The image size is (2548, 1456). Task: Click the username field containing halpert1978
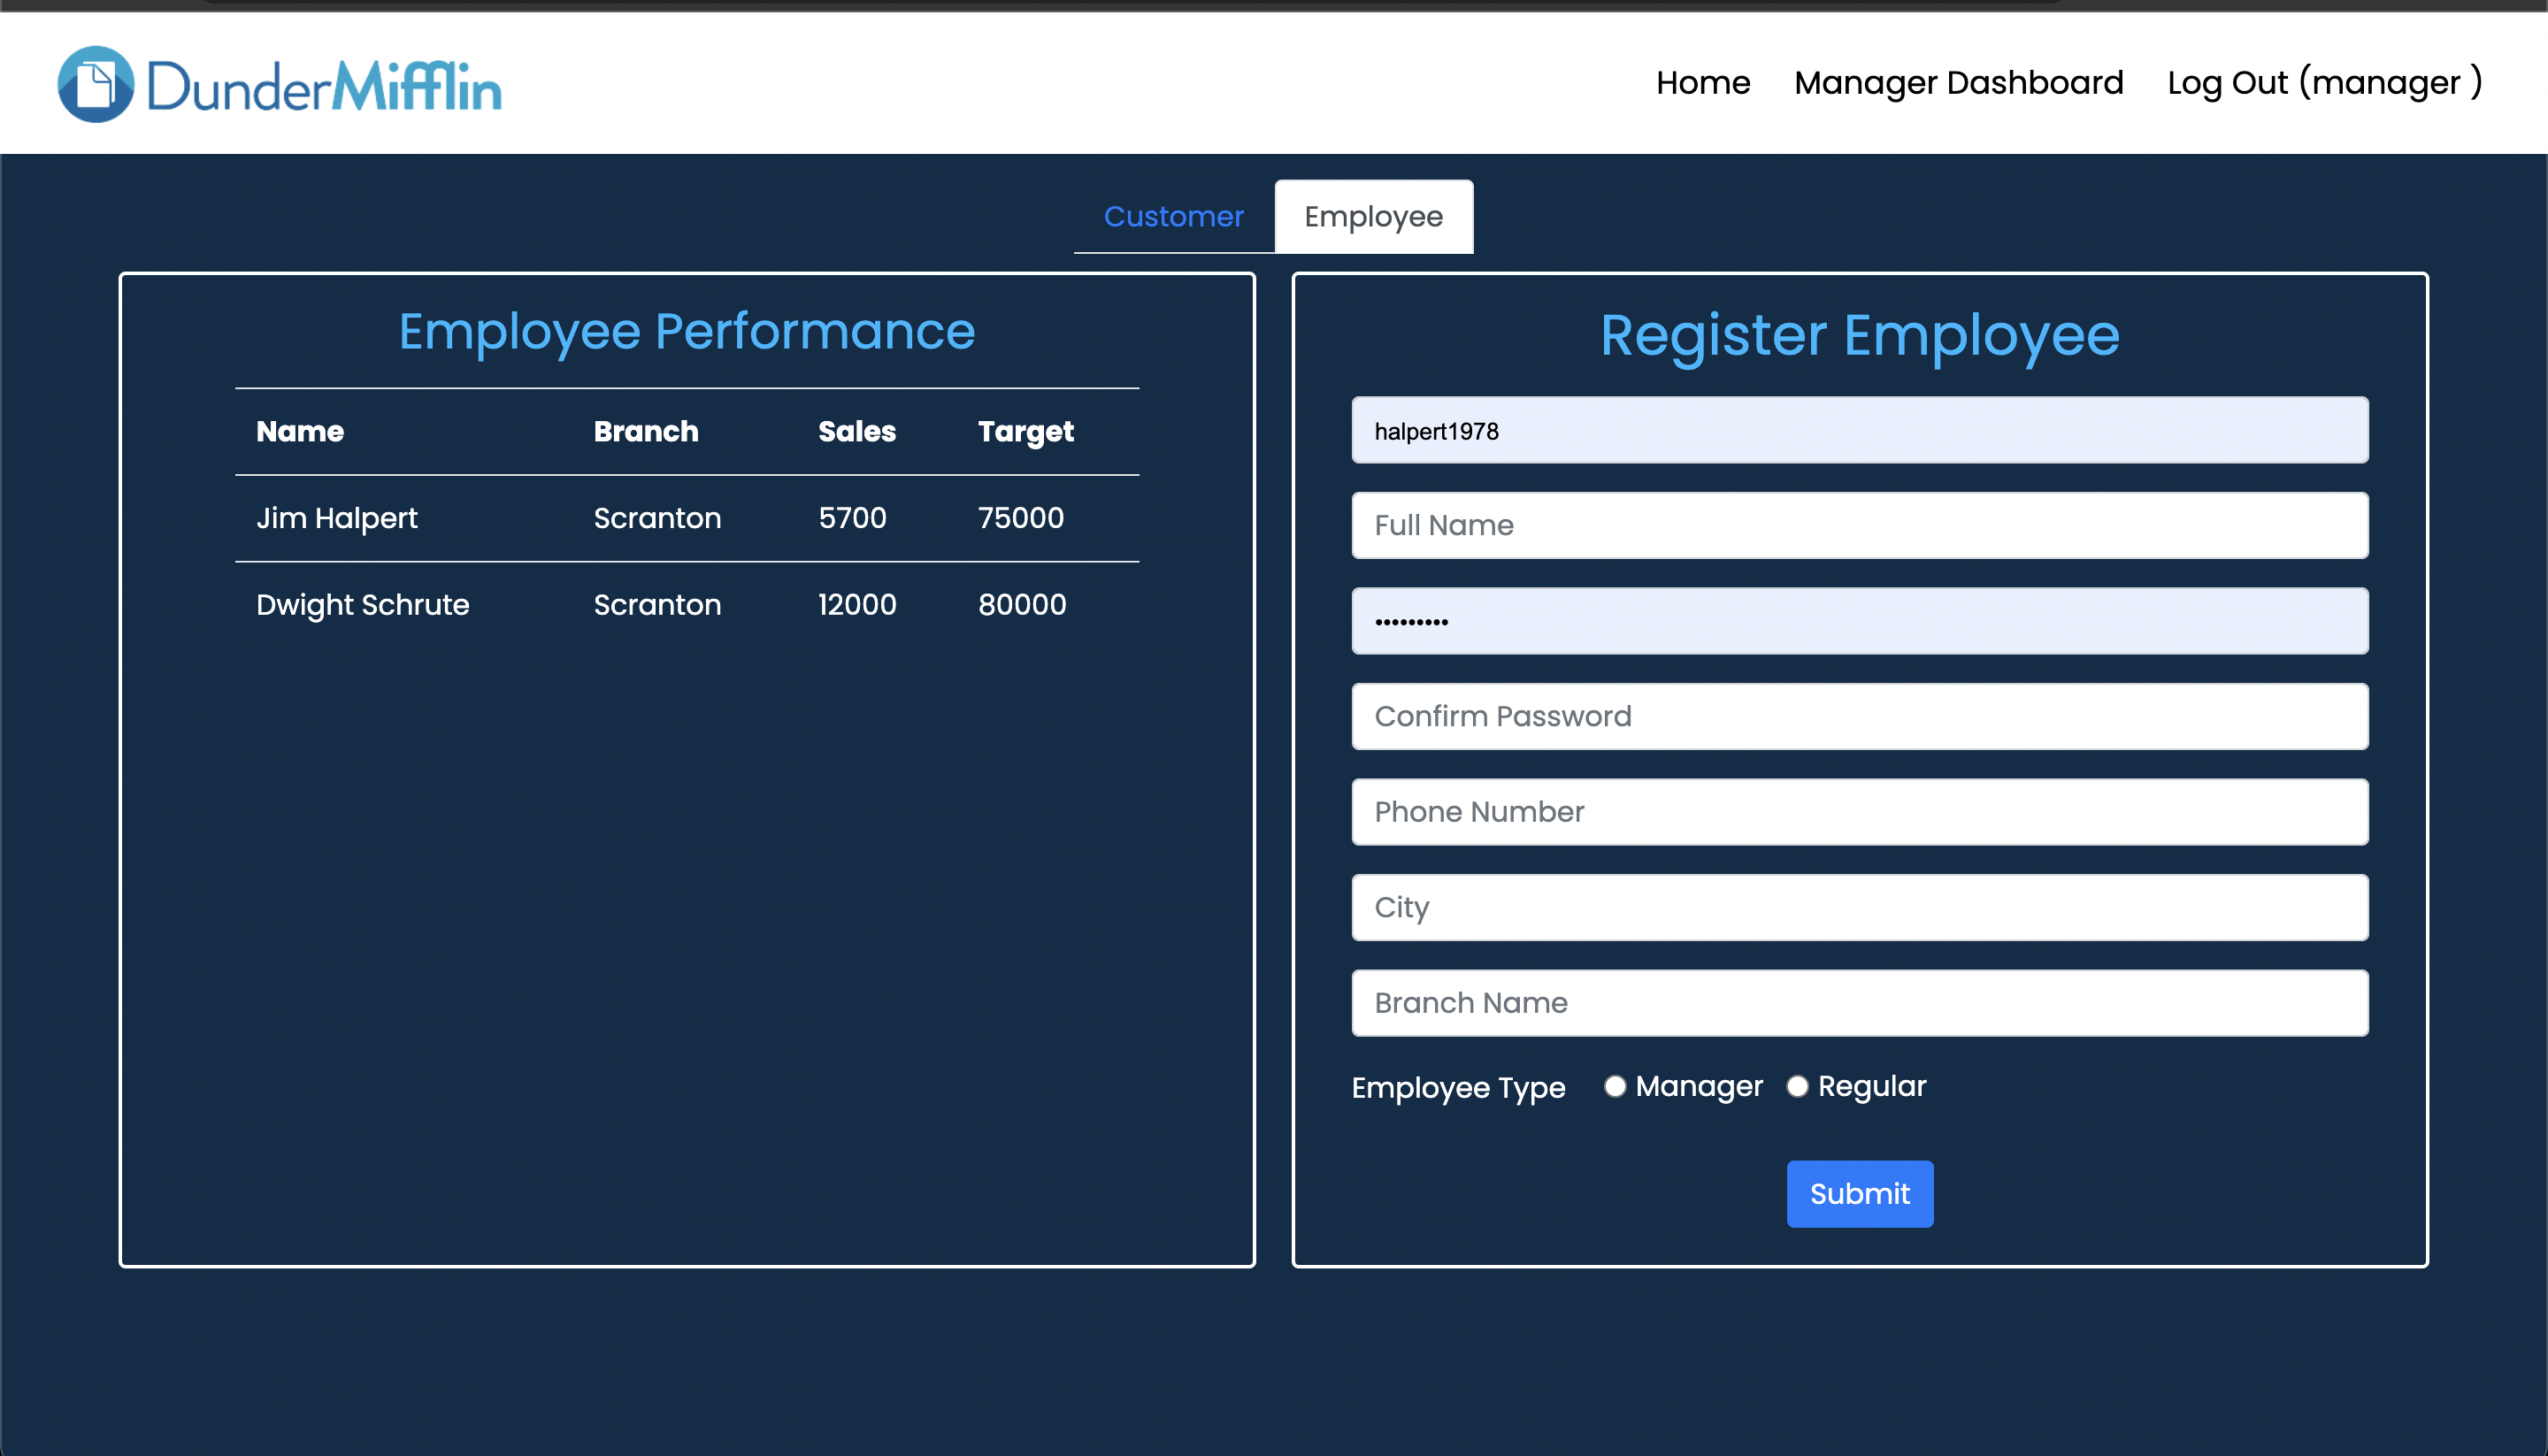(1859, 431)
